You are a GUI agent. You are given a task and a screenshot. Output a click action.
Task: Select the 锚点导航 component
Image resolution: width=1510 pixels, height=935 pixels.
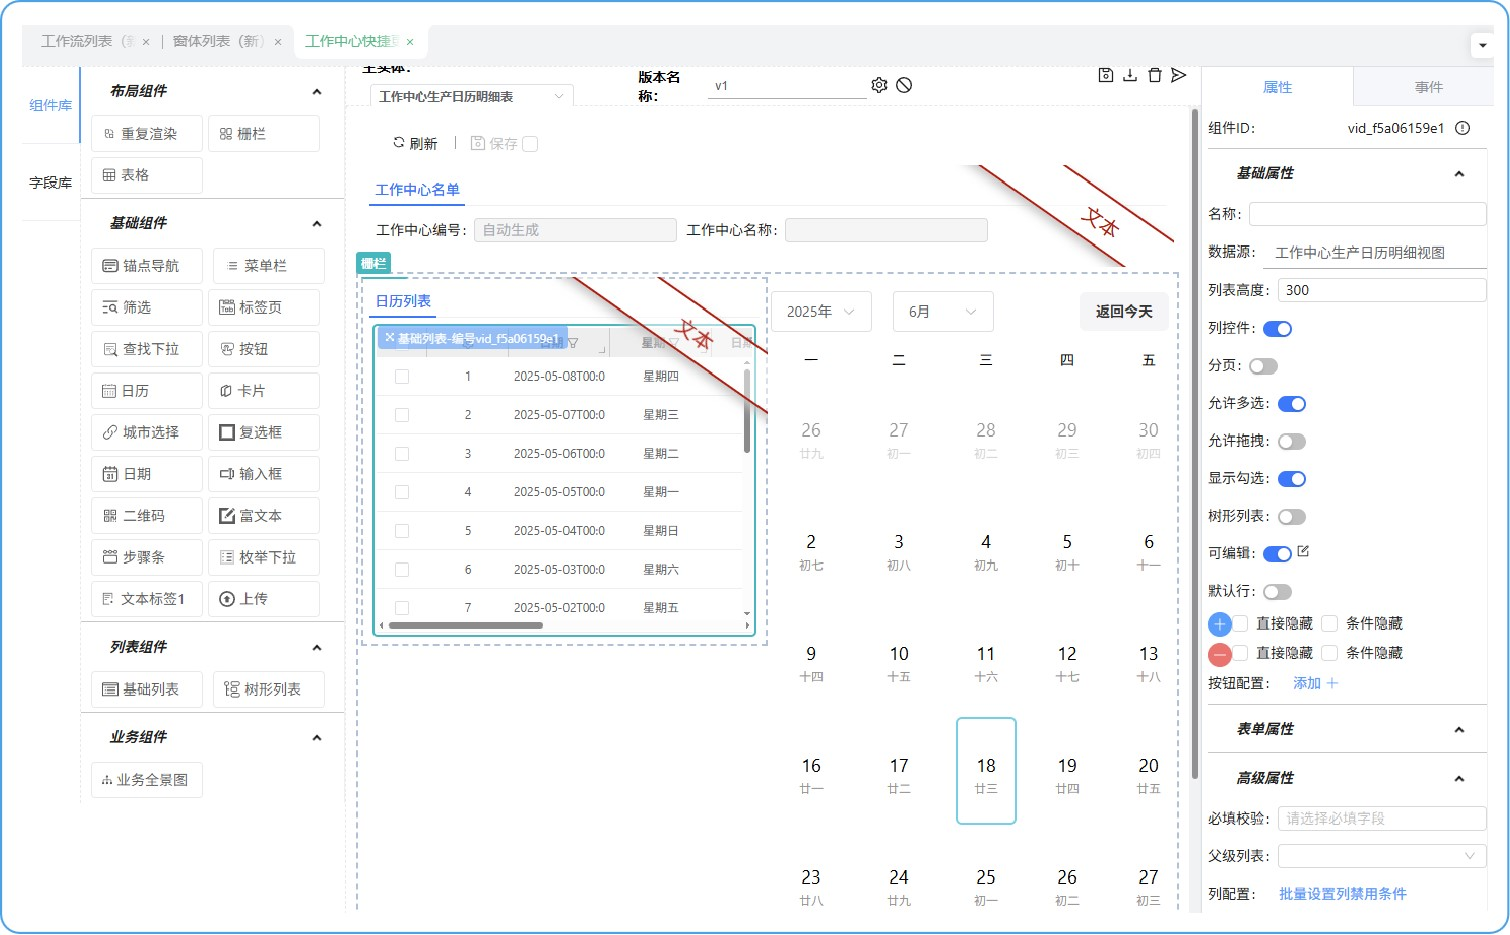[147, 266]
